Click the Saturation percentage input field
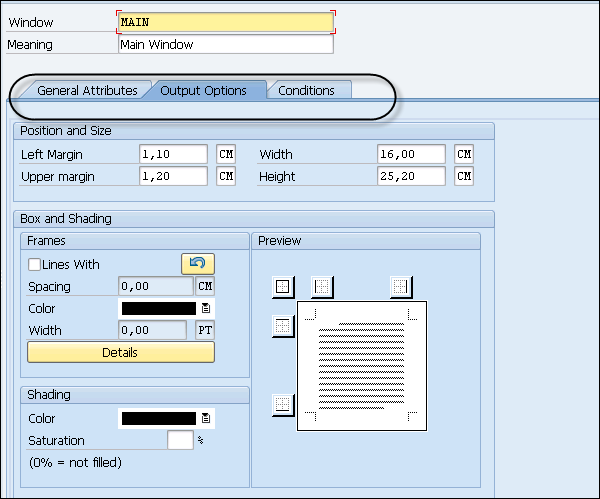This screenshot has width=600, height=499. pos(180,440)
